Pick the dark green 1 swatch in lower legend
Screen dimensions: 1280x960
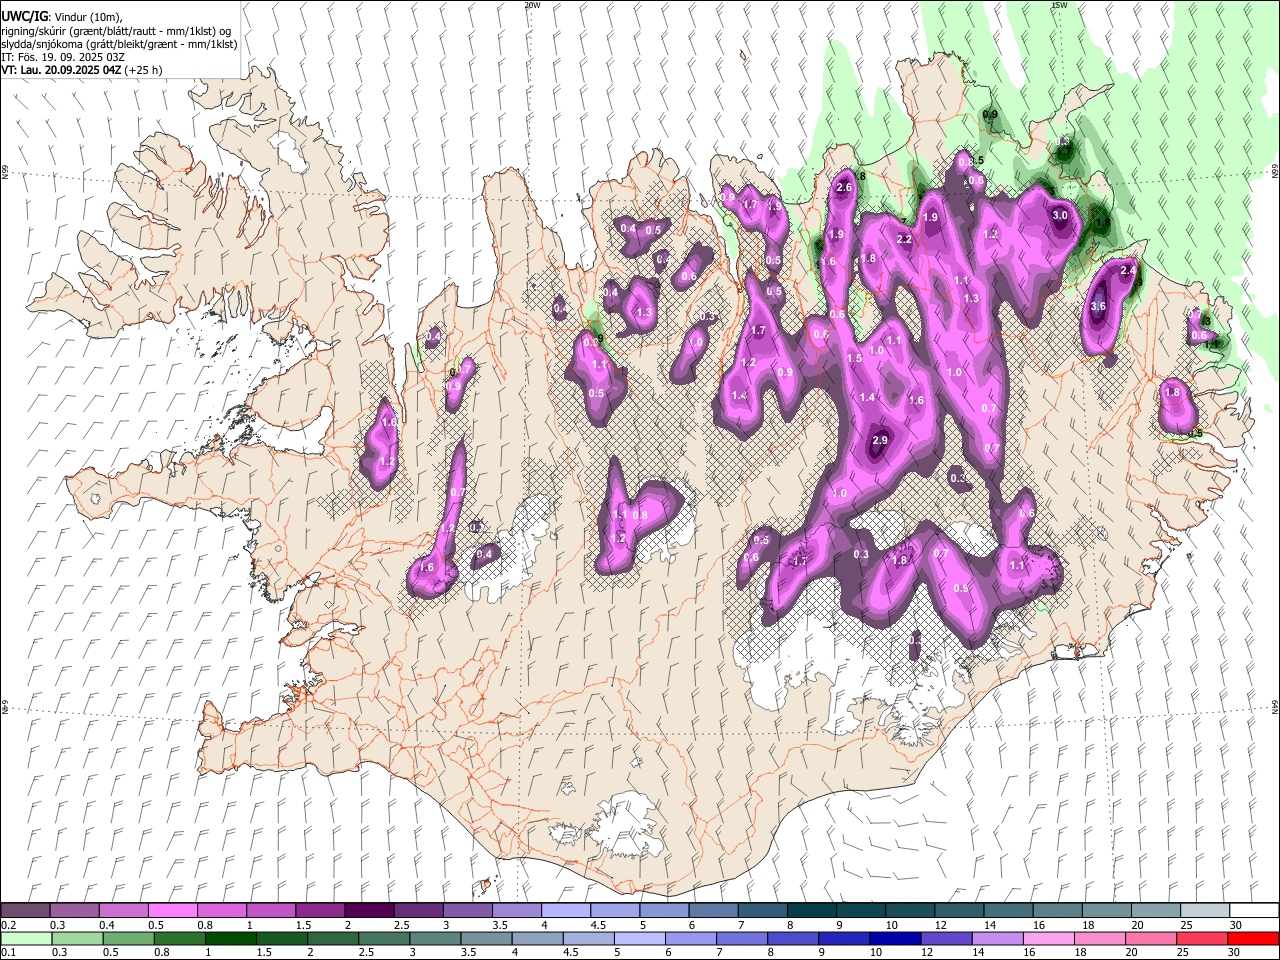coord(230,939)
